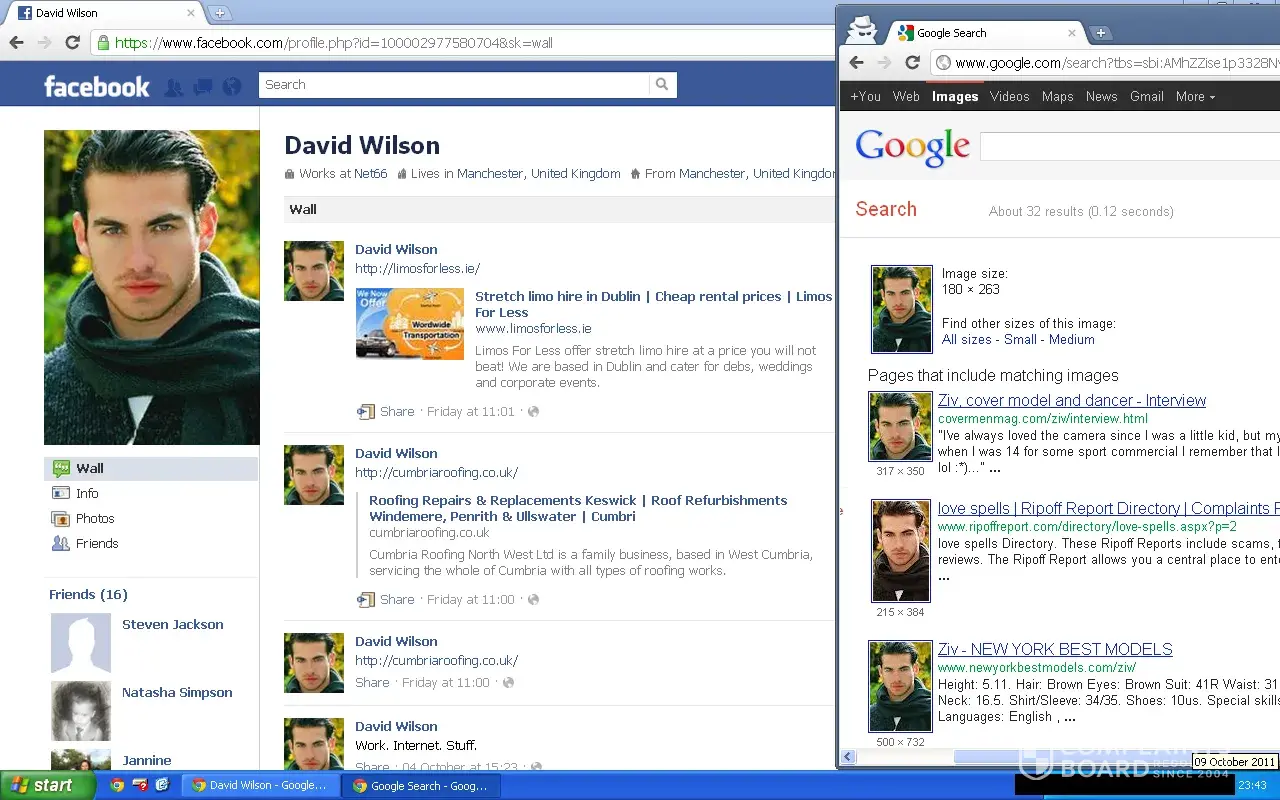
Task: Reload the Facebook profile page
Action: click(x=72, y=43)
